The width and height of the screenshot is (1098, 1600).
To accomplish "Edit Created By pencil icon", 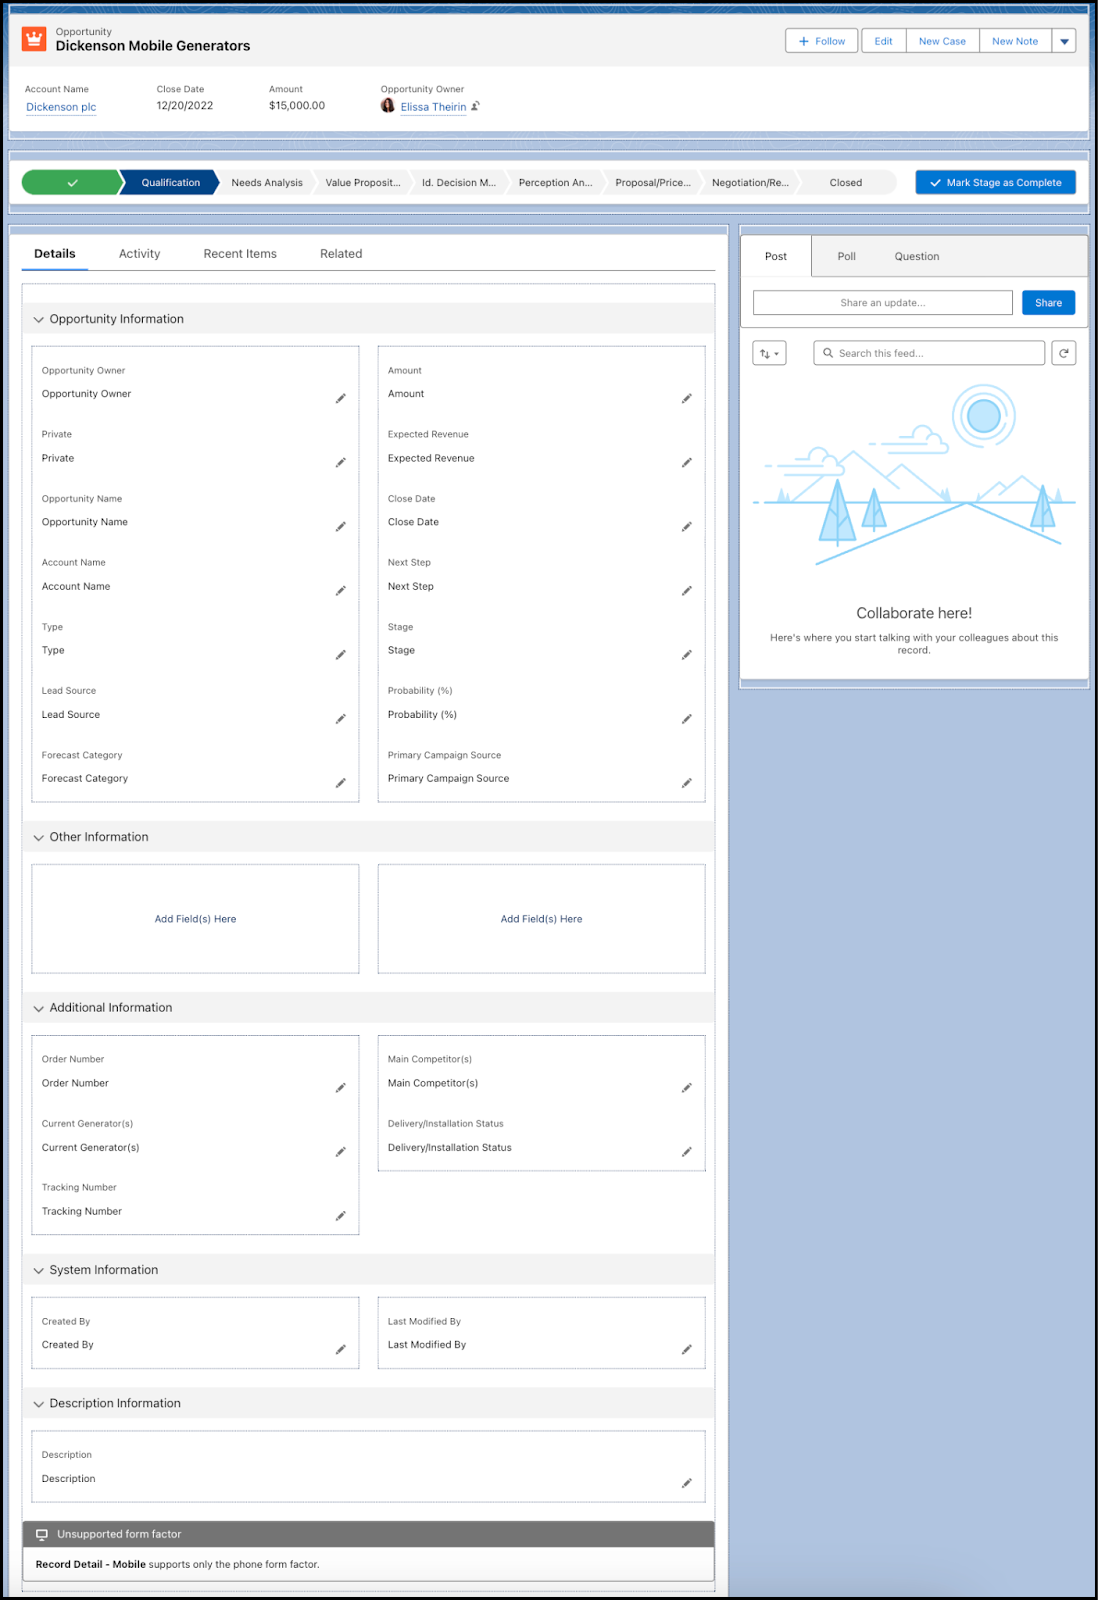I will 340,1349.
